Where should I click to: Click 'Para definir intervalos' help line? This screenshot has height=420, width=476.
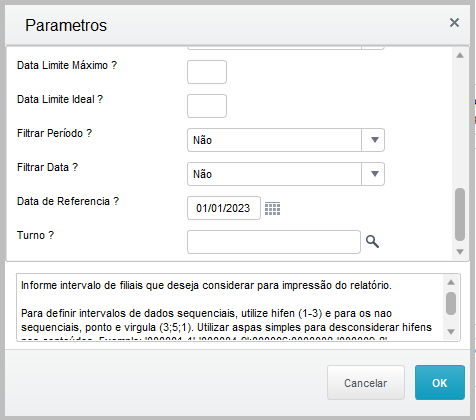click(x=206, y=313)
